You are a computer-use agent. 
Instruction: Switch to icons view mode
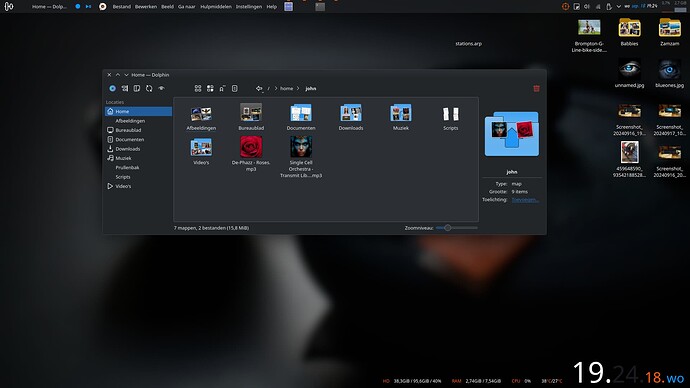pos(198,88)
